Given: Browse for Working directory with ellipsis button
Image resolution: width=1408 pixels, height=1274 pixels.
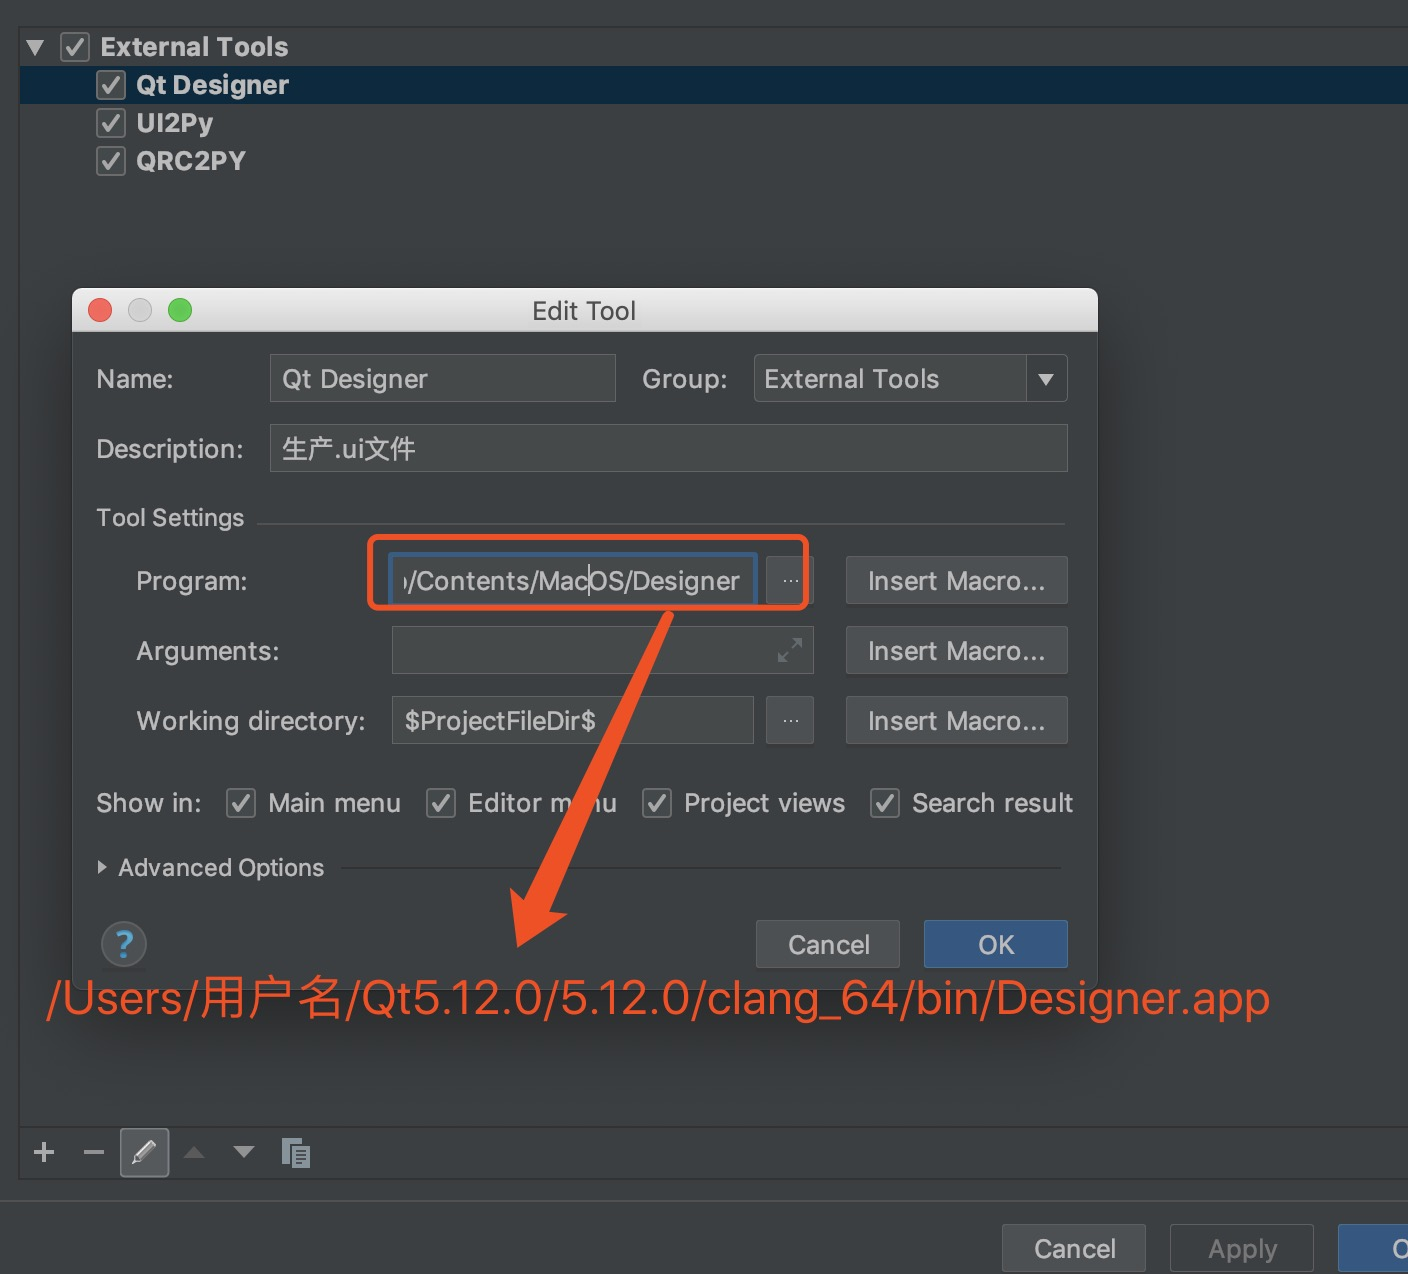Looking at the screenshot, I should pos(790,721).
